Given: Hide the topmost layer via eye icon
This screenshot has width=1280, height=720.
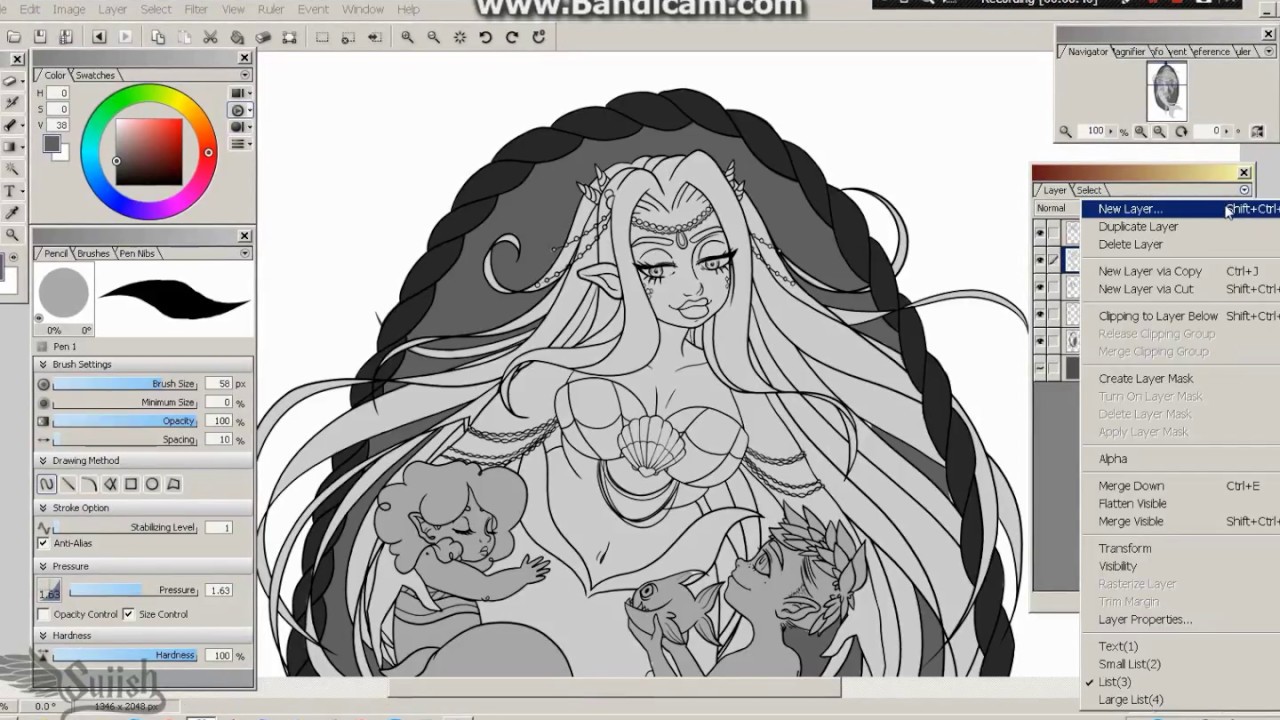Looking at the screenshot, I should pyautogui.click(x=1040, y=232).
